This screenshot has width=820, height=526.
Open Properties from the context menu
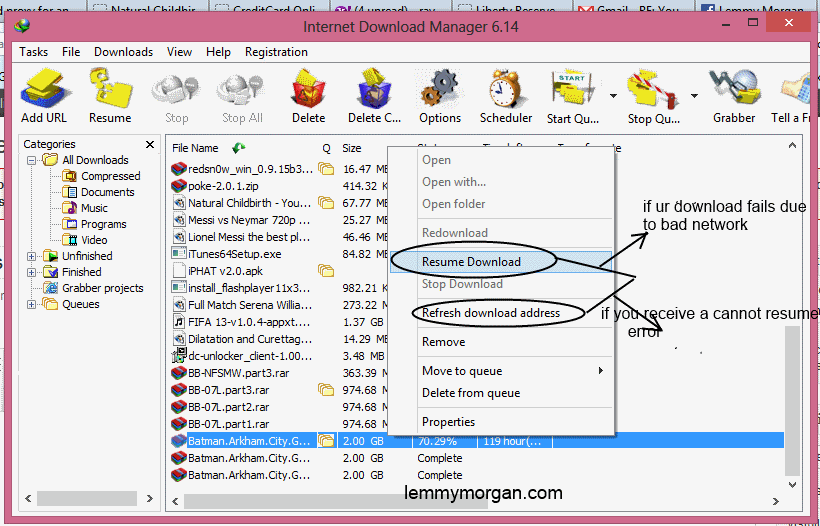pos(501,422)
